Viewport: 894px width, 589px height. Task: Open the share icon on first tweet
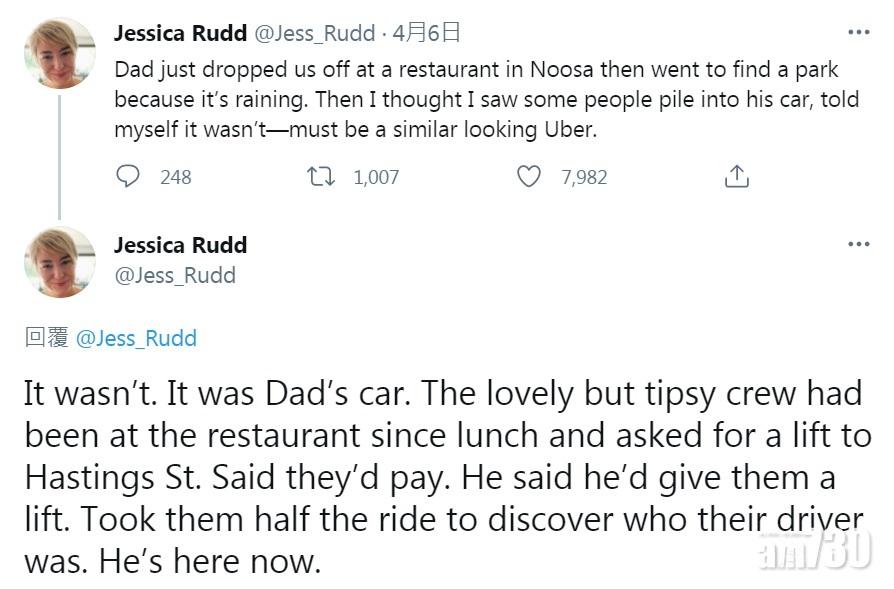pos(736,177)
